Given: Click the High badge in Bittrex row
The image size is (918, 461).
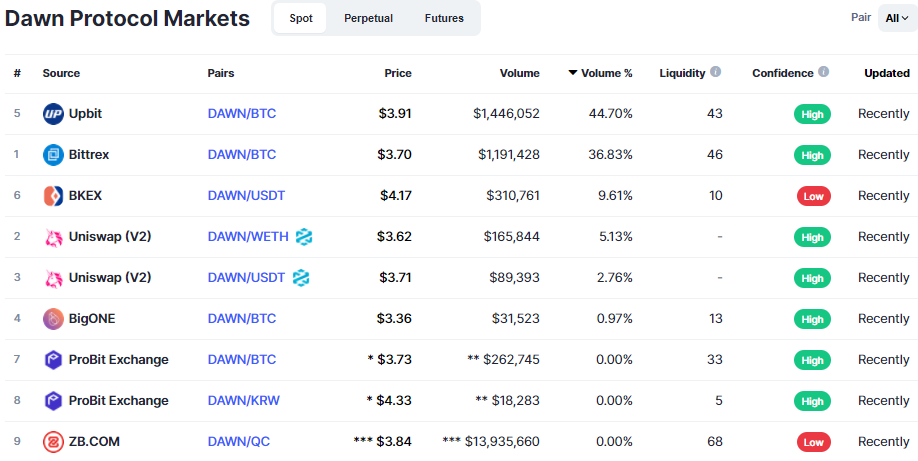Looking at the screenshot, I should 812,155.
